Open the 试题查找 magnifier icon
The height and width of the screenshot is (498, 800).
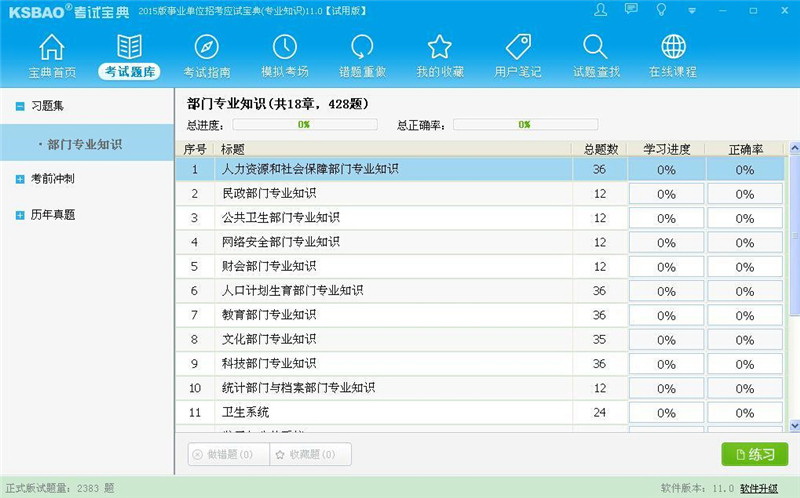click(x=595, y=47)
